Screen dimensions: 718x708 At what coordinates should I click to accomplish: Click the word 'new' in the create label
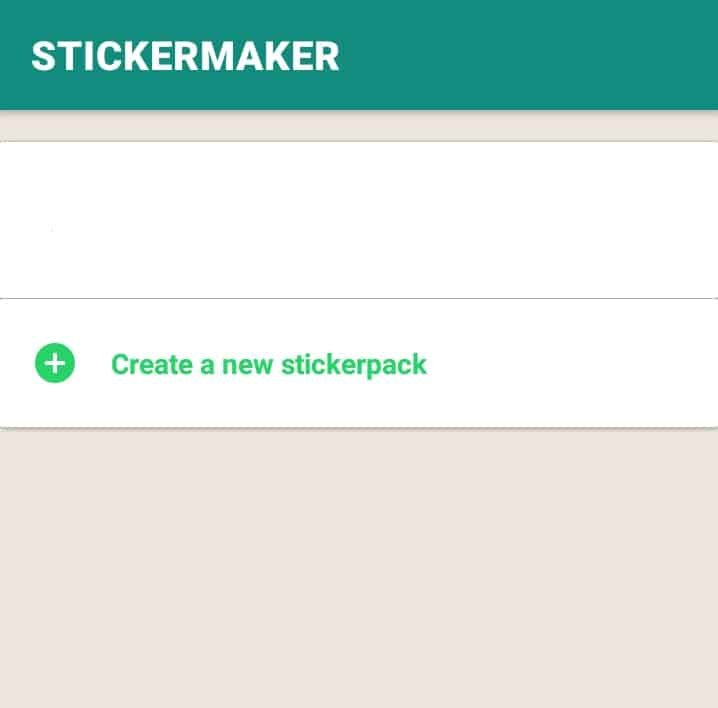coord(247,365)
